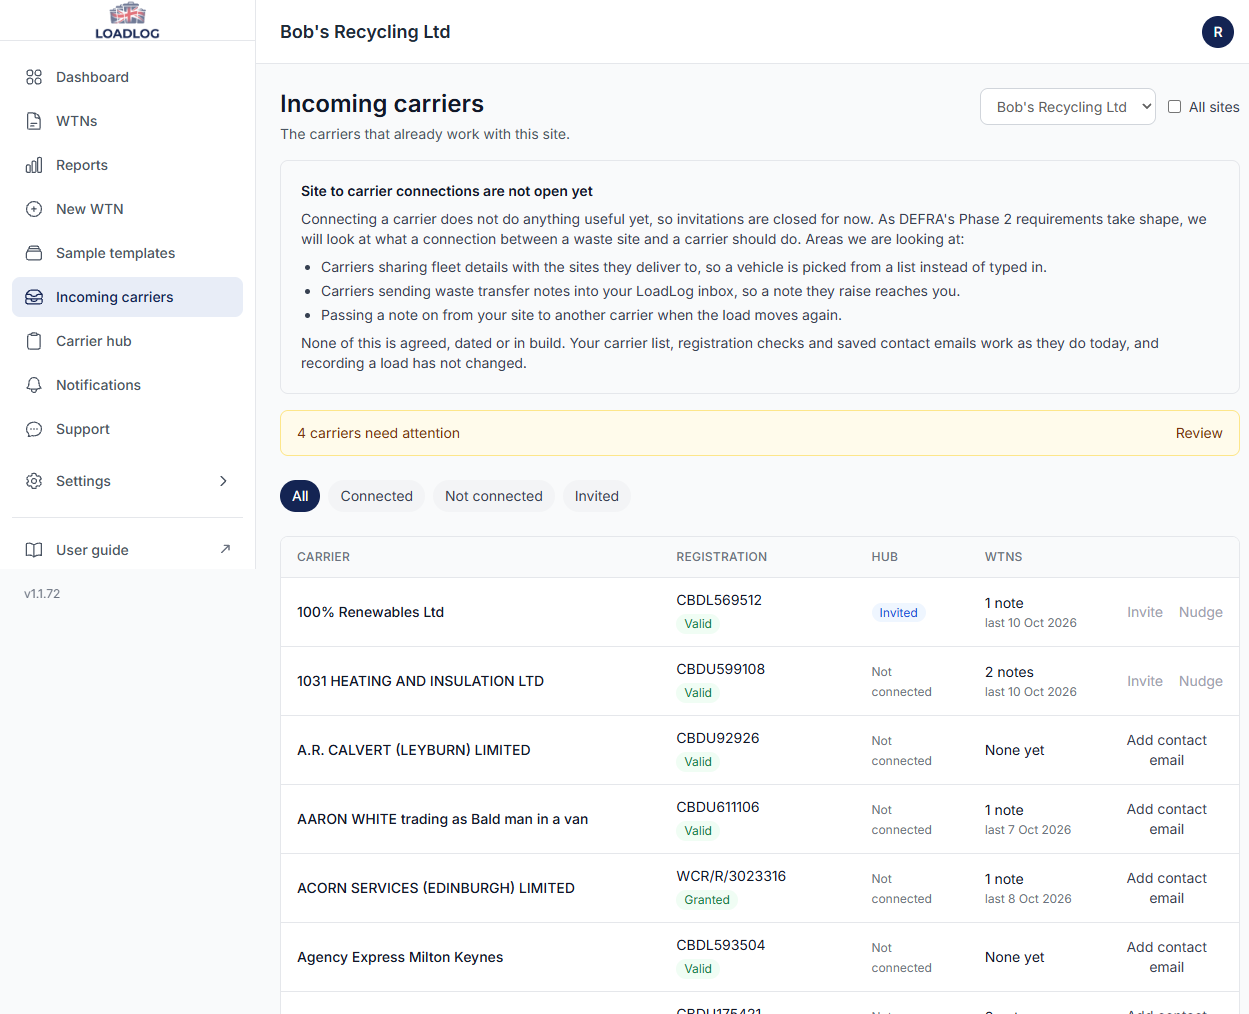Open Notifications in the sidebar
This screenshot has width=1249, height=1014.
coord(127,385)
